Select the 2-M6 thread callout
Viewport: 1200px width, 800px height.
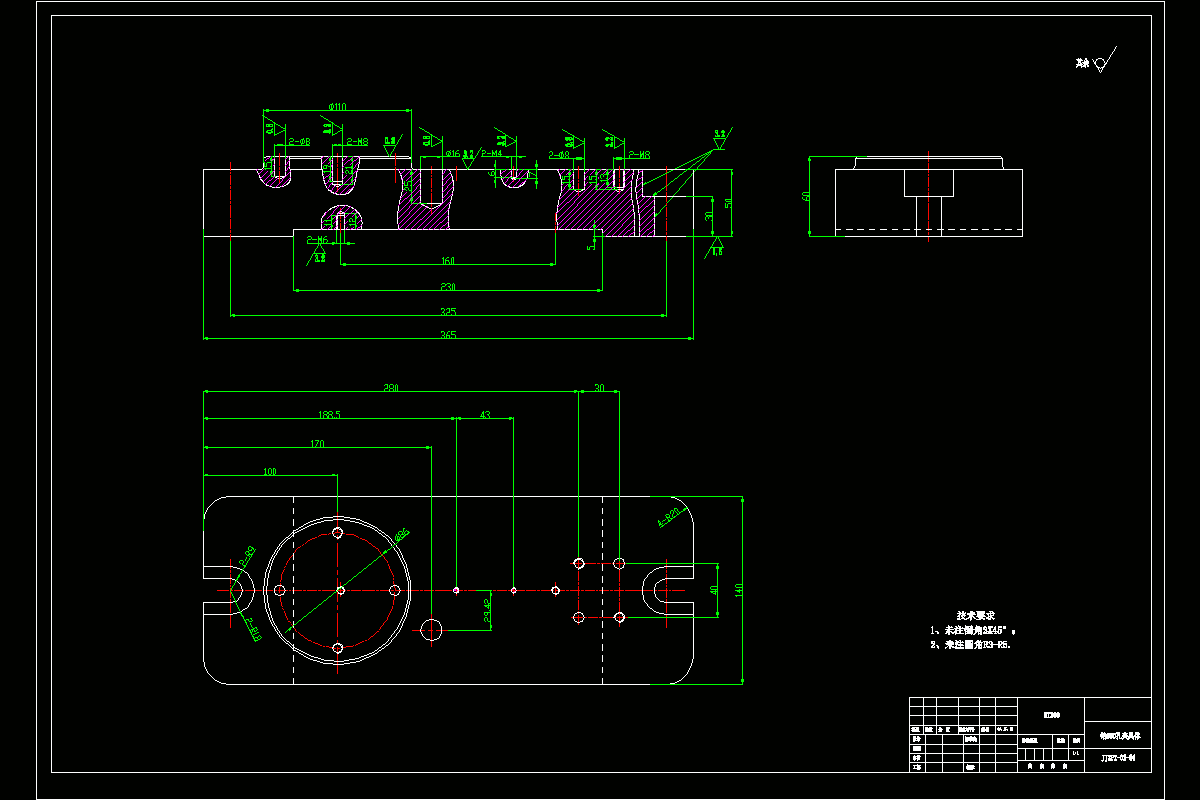coord(317,241)
